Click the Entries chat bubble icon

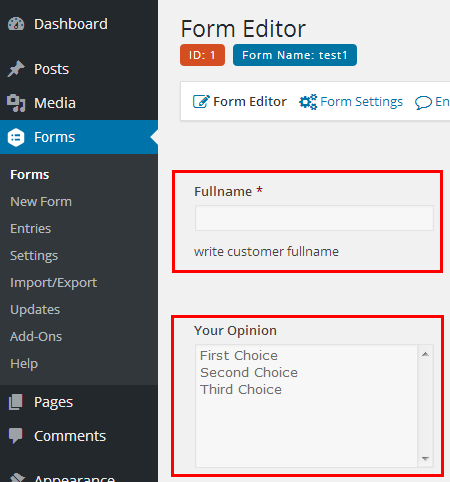coord(423,102)
